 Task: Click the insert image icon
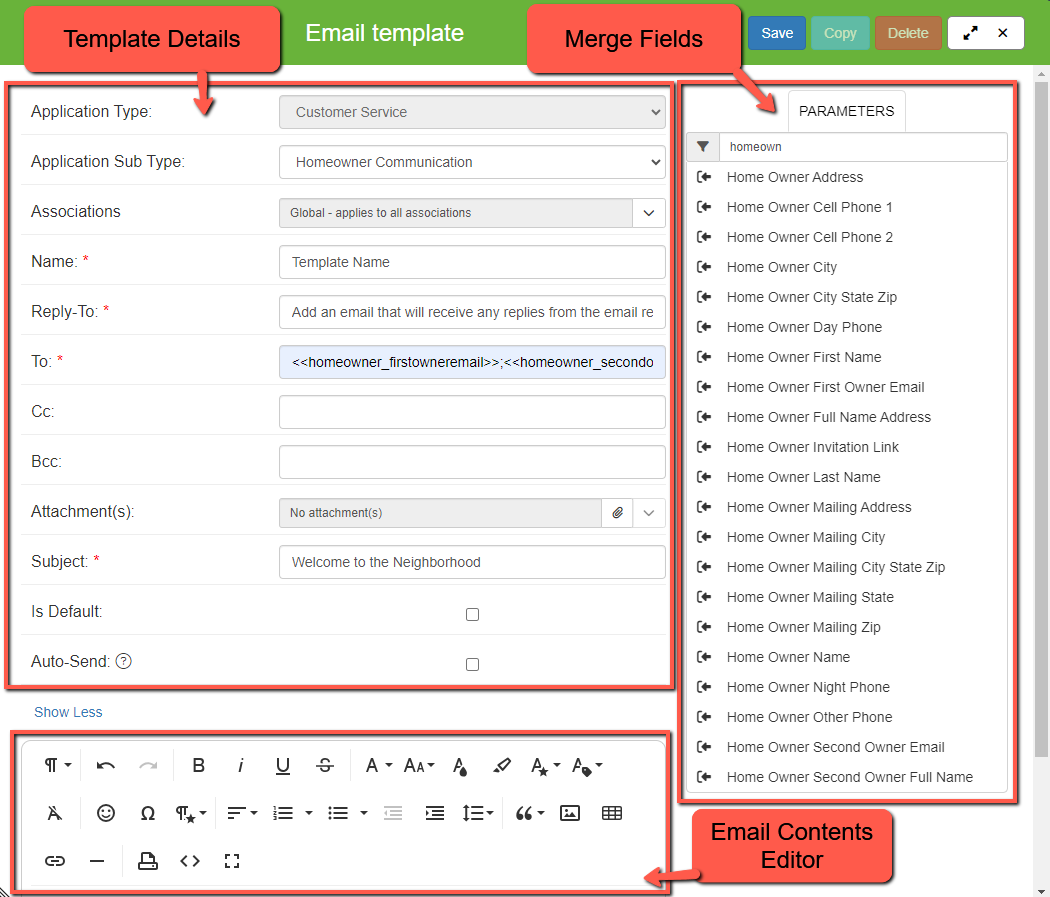pos(570,813)
